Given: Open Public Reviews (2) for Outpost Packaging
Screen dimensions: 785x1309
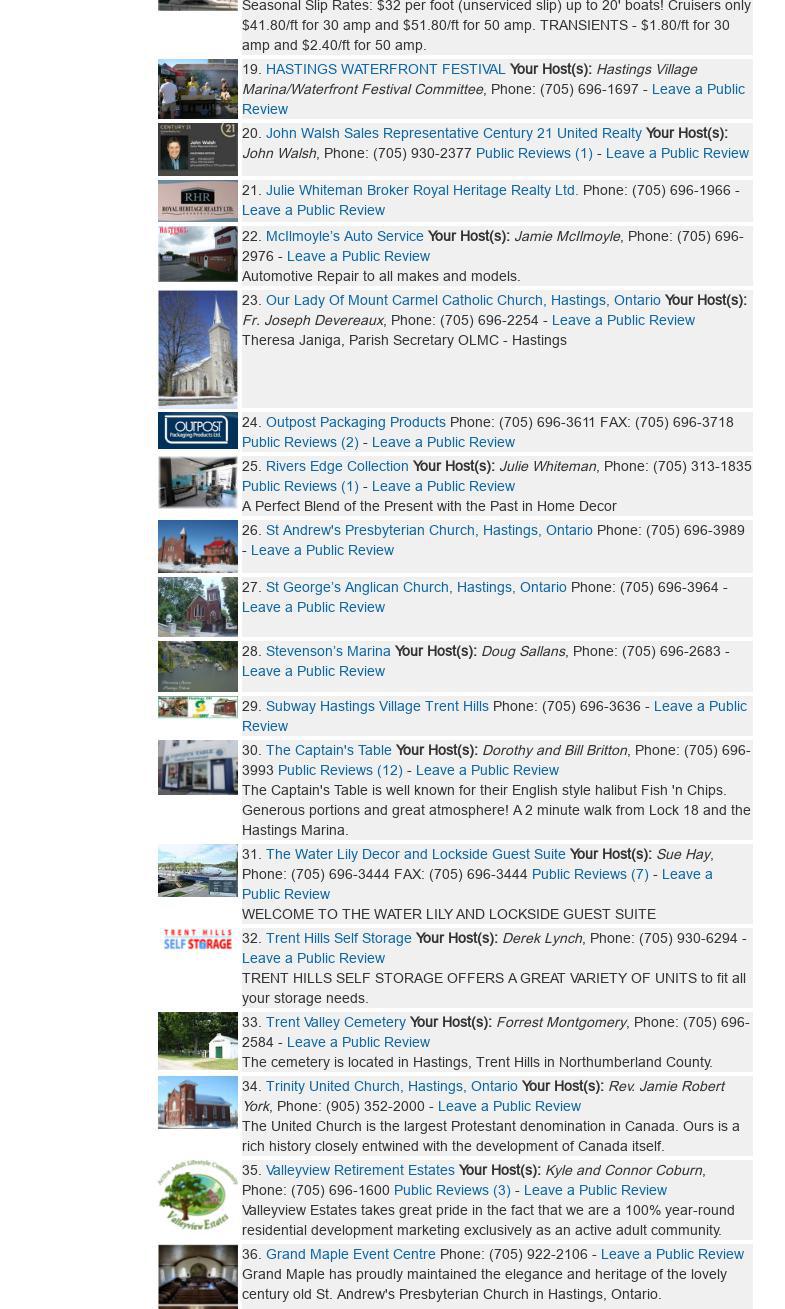Looking at the screenshot, I should click(x=300, y=442).
